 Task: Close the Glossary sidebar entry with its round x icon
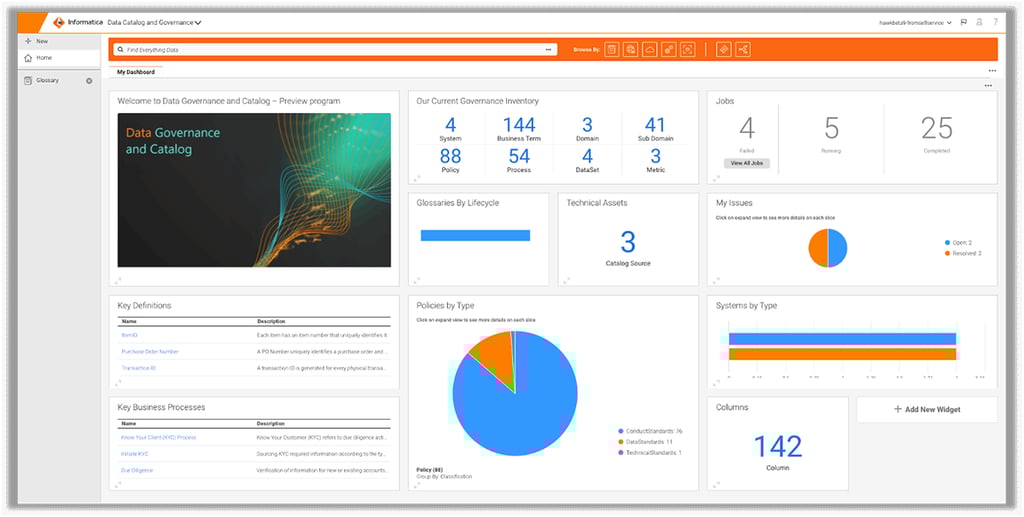pyautogui.click(x=89, y=81)
